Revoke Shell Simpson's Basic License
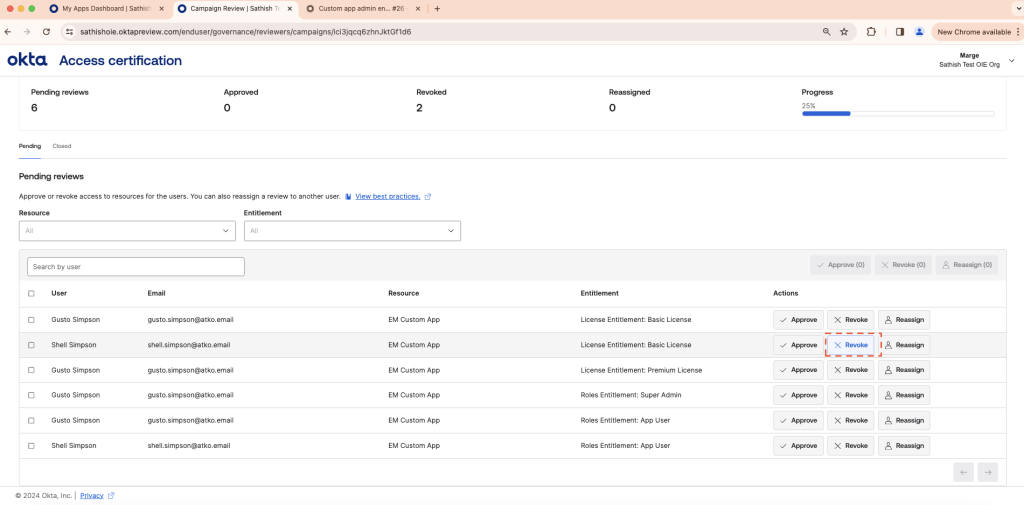The height and width of the screenshot is (505, 1024). pyautogui.click(x=851, y=345)
